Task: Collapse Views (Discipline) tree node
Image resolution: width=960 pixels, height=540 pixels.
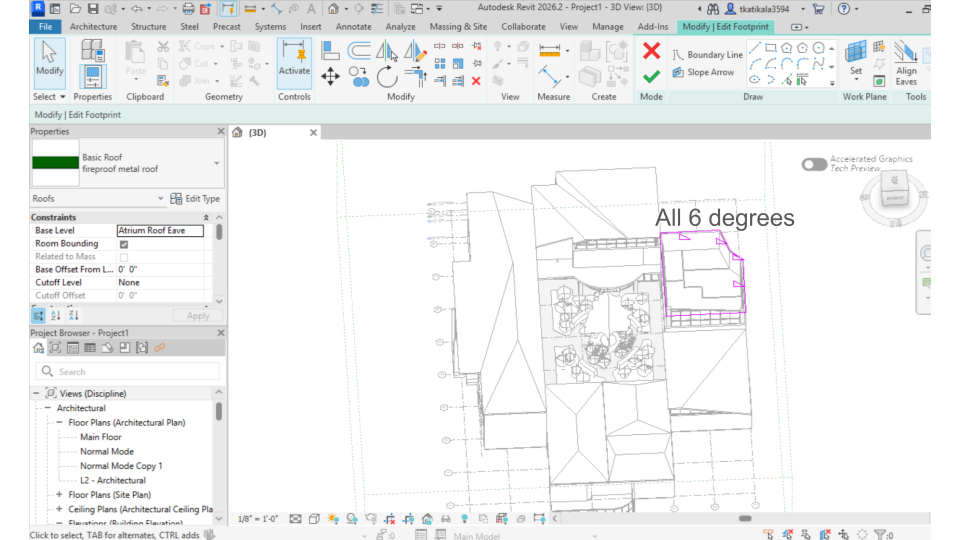Action: (x=36, y=394)
